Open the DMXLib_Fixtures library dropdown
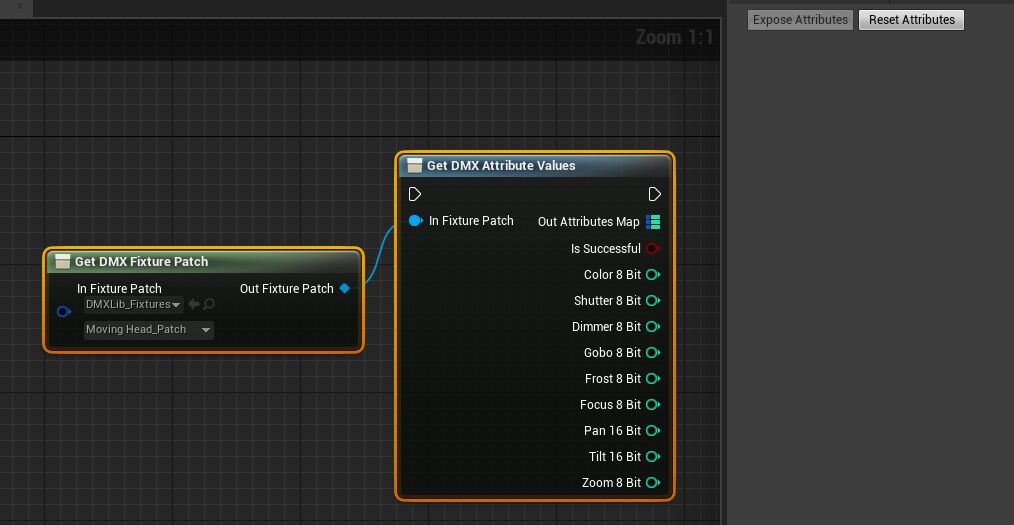This screenshot has width=1014, height=525. click(133, 305)
